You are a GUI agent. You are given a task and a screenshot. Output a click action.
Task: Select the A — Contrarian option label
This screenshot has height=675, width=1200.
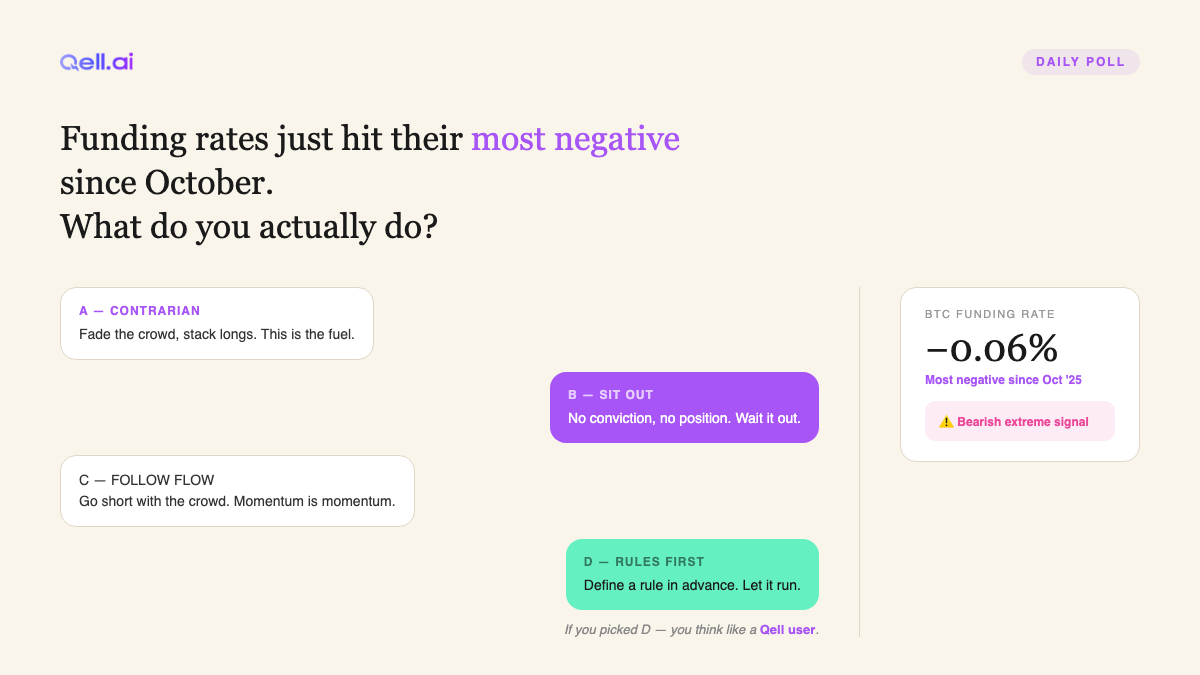(x=140, y=311)
